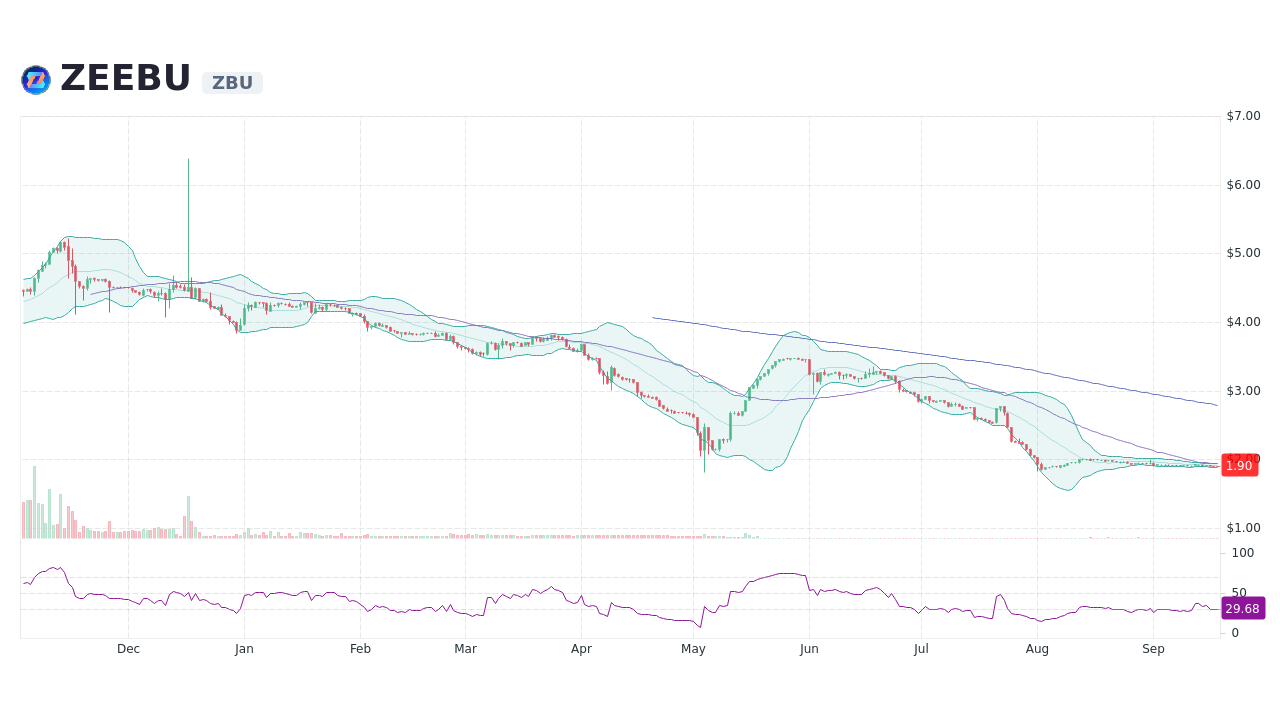The width and height of the screenshot is (1280, 720).
Task: Open the ZBU symbol selector
Action: click(232, 82)
